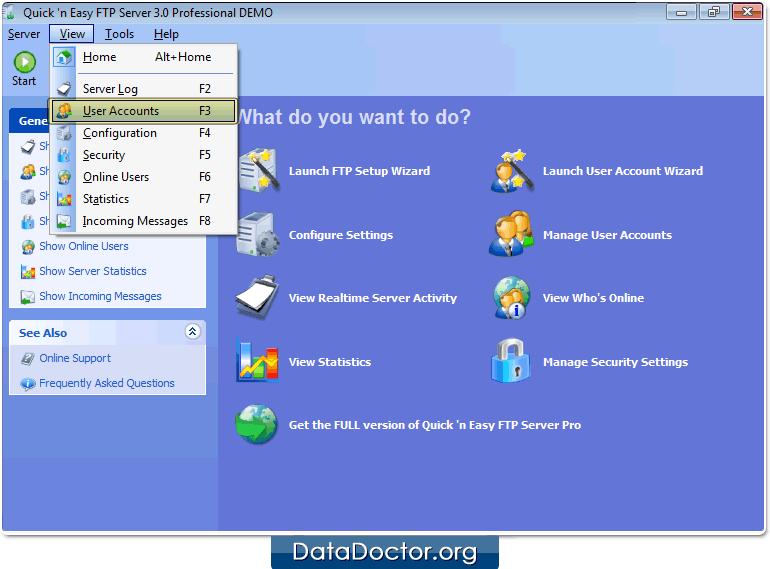Click Show Incoming Messages sidebar link
The width and height of the screenshot is (770, 569).
(100, 296)
